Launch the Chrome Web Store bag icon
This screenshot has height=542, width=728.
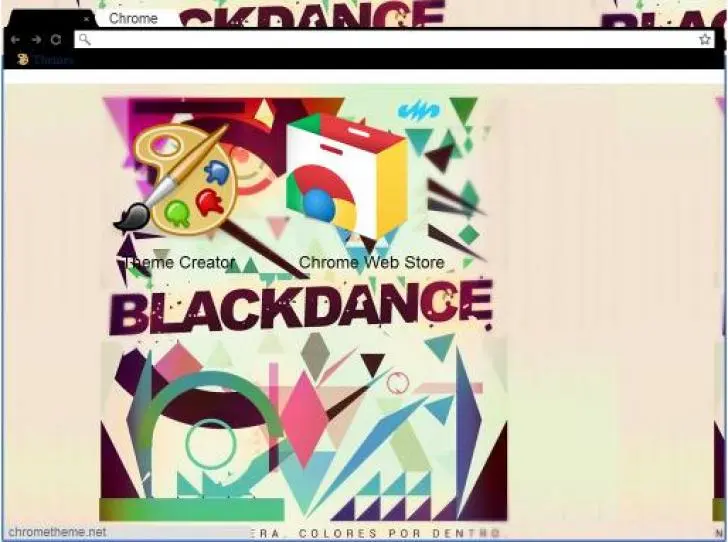click(x=347, y=177)
